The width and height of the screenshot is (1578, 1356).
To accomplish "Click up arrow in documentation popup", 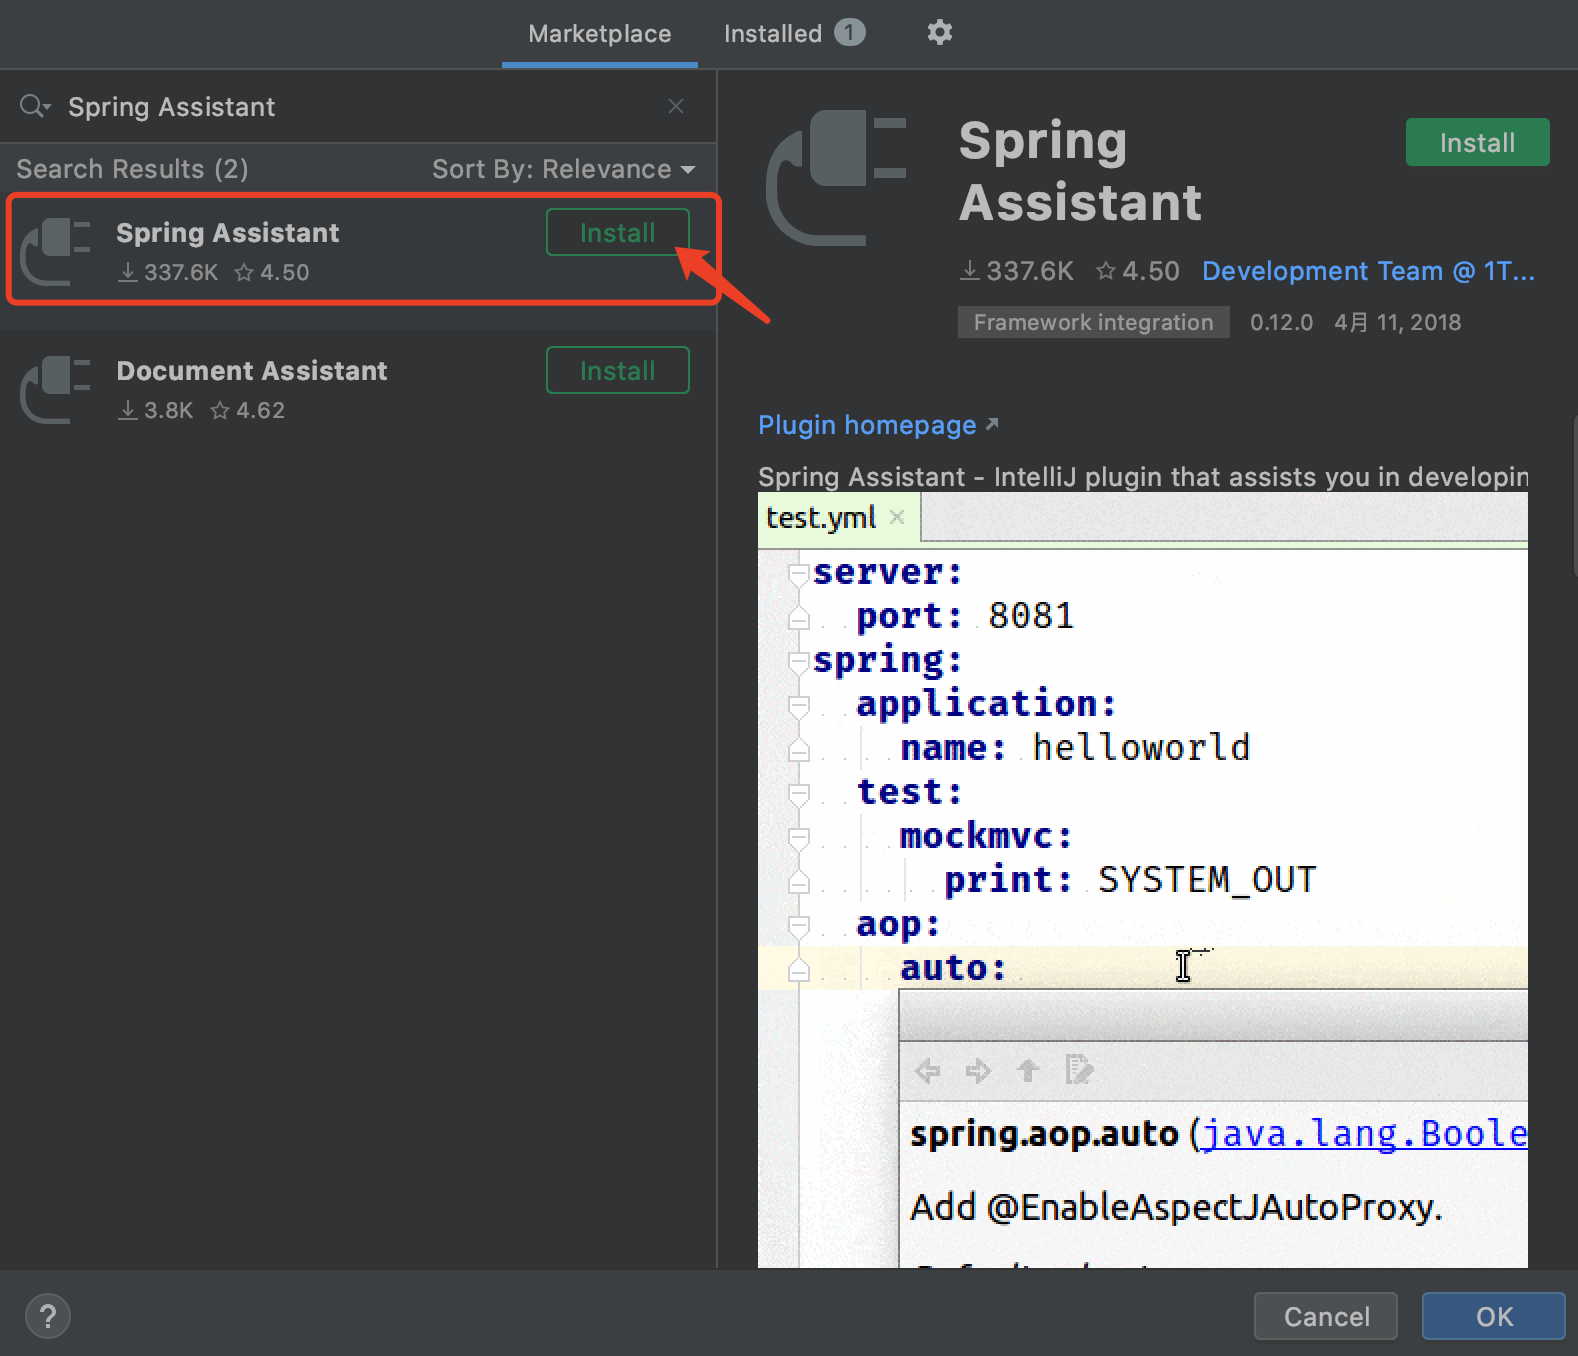I will point(1028,1071).
